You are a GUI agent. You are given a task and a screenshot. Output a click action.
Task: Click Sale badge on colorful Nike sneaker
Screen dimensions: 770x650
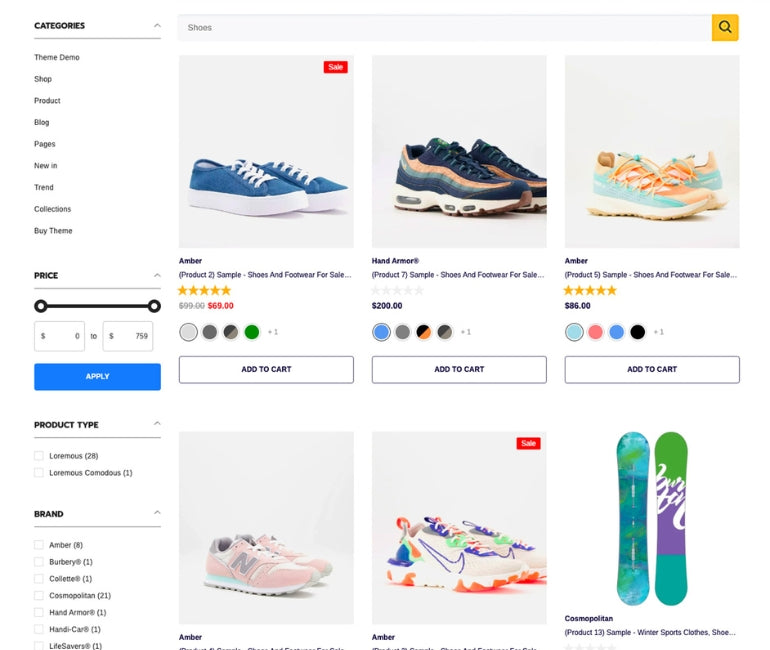pos(528,443)
